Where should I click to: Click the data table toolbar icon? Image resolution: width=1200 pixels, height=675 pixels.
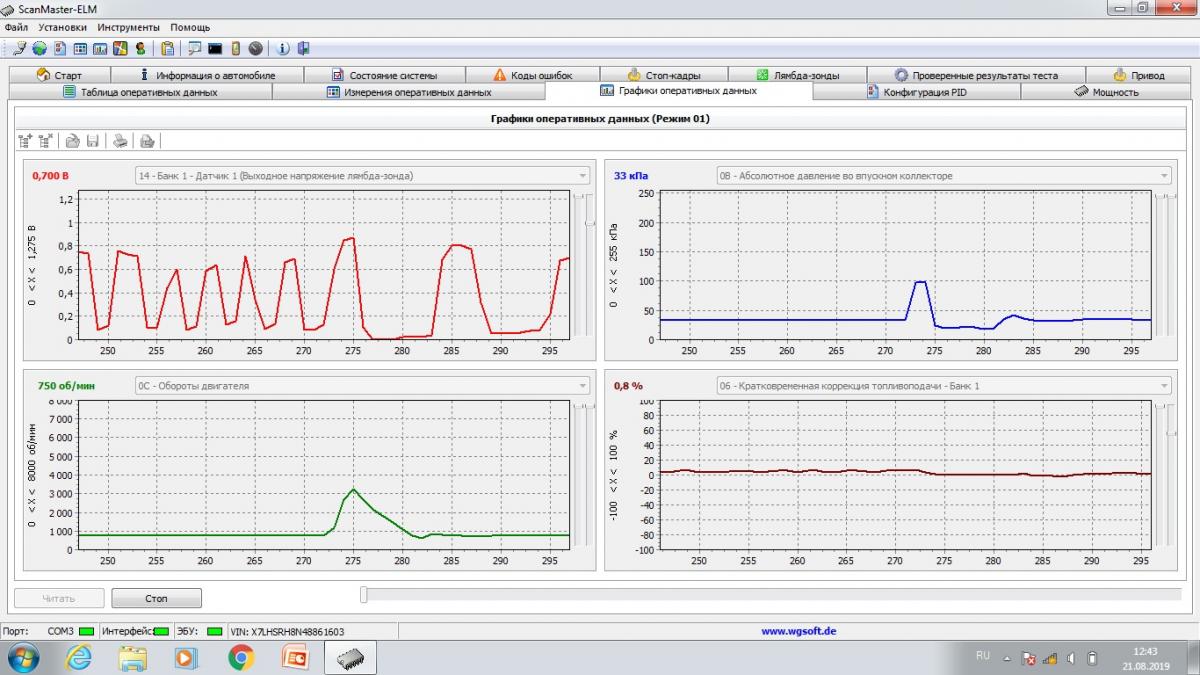click(80, 48)
